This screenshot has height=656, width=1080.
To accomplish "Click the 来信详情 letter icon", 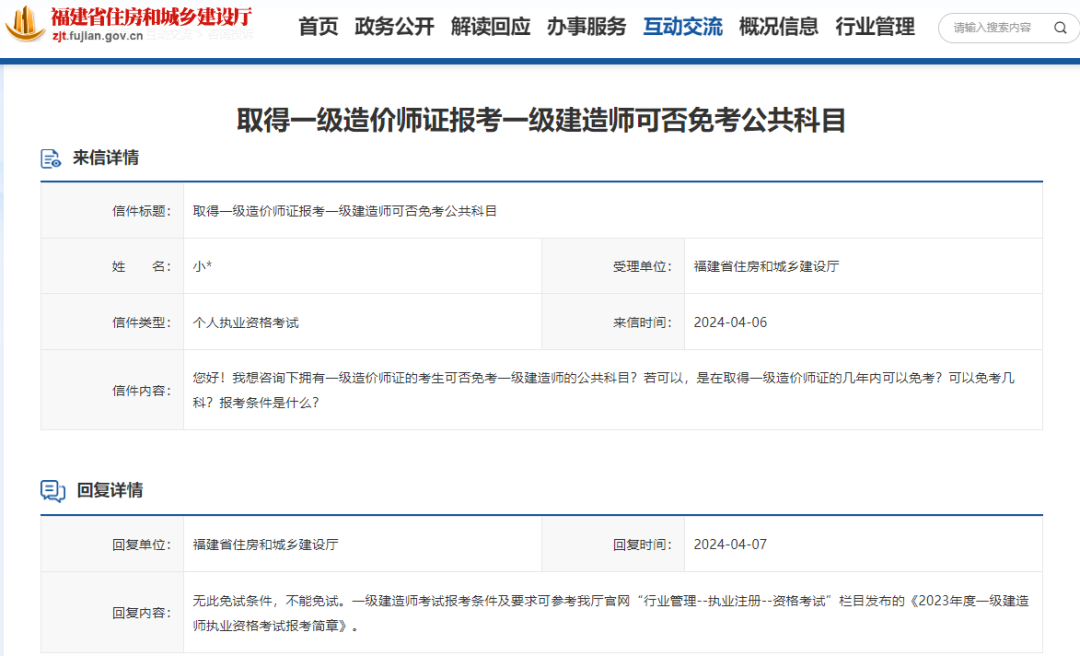I will click(51, 158).
